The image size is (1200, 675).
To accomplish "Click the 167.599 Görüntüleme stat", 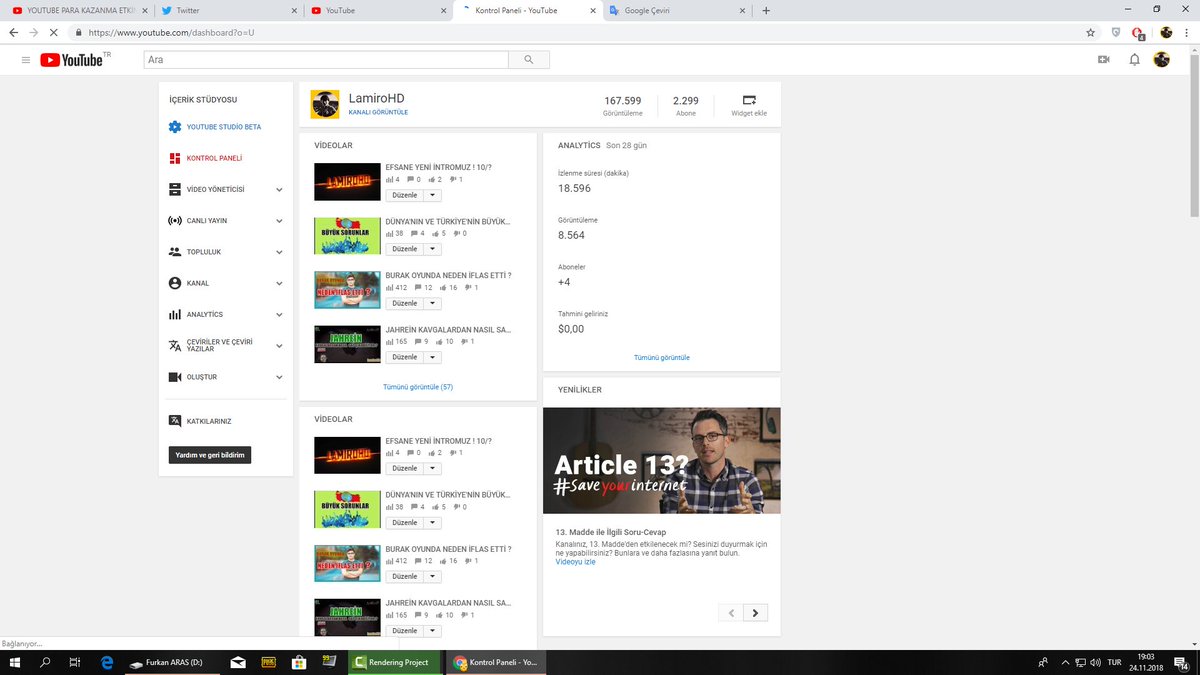I will tap(622, 106).
